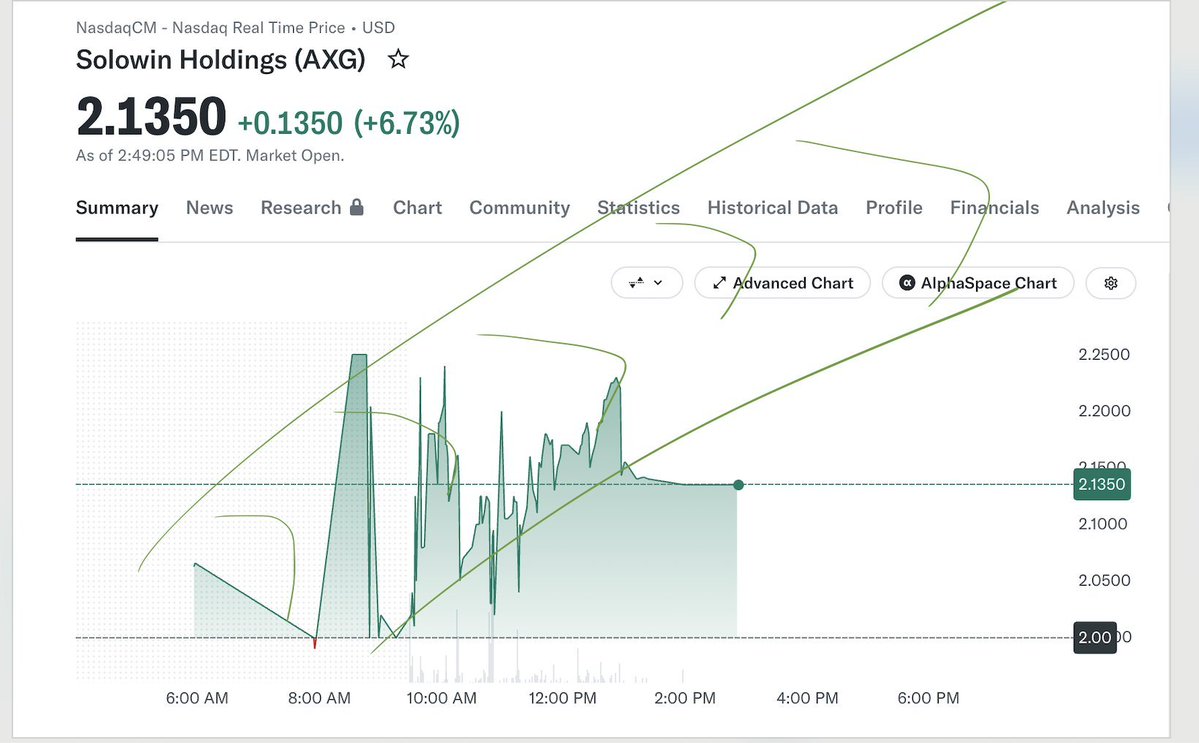
Task: Click the 2.1000 price axis label
Action: coord(1103,524)
